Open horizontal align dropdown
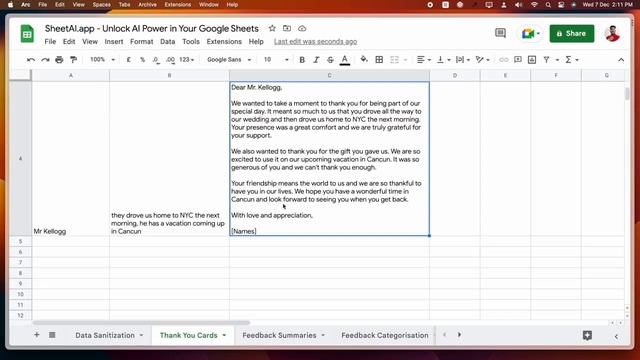640x360 pixels. click(x=424, y=60)
